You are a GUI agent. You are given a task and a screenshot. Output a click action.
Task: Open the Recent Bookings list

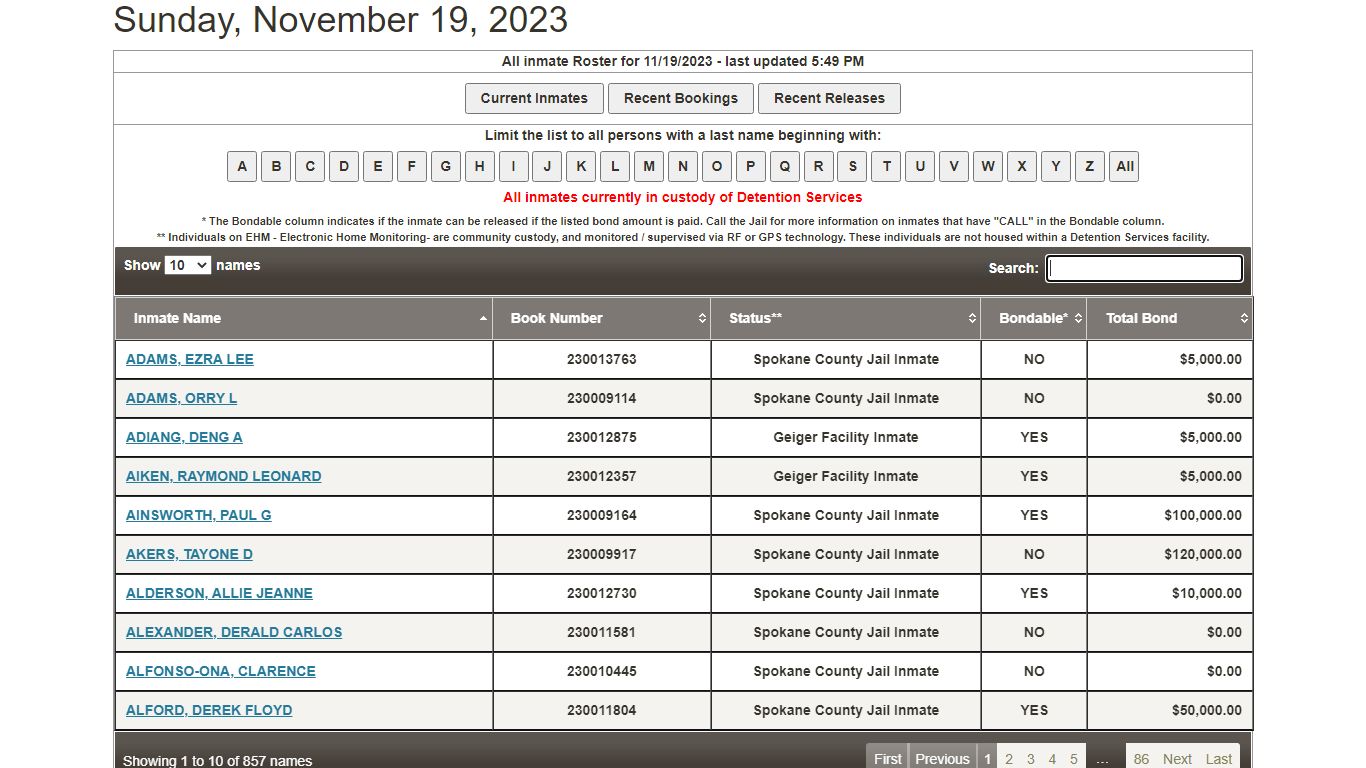point(681,98)
